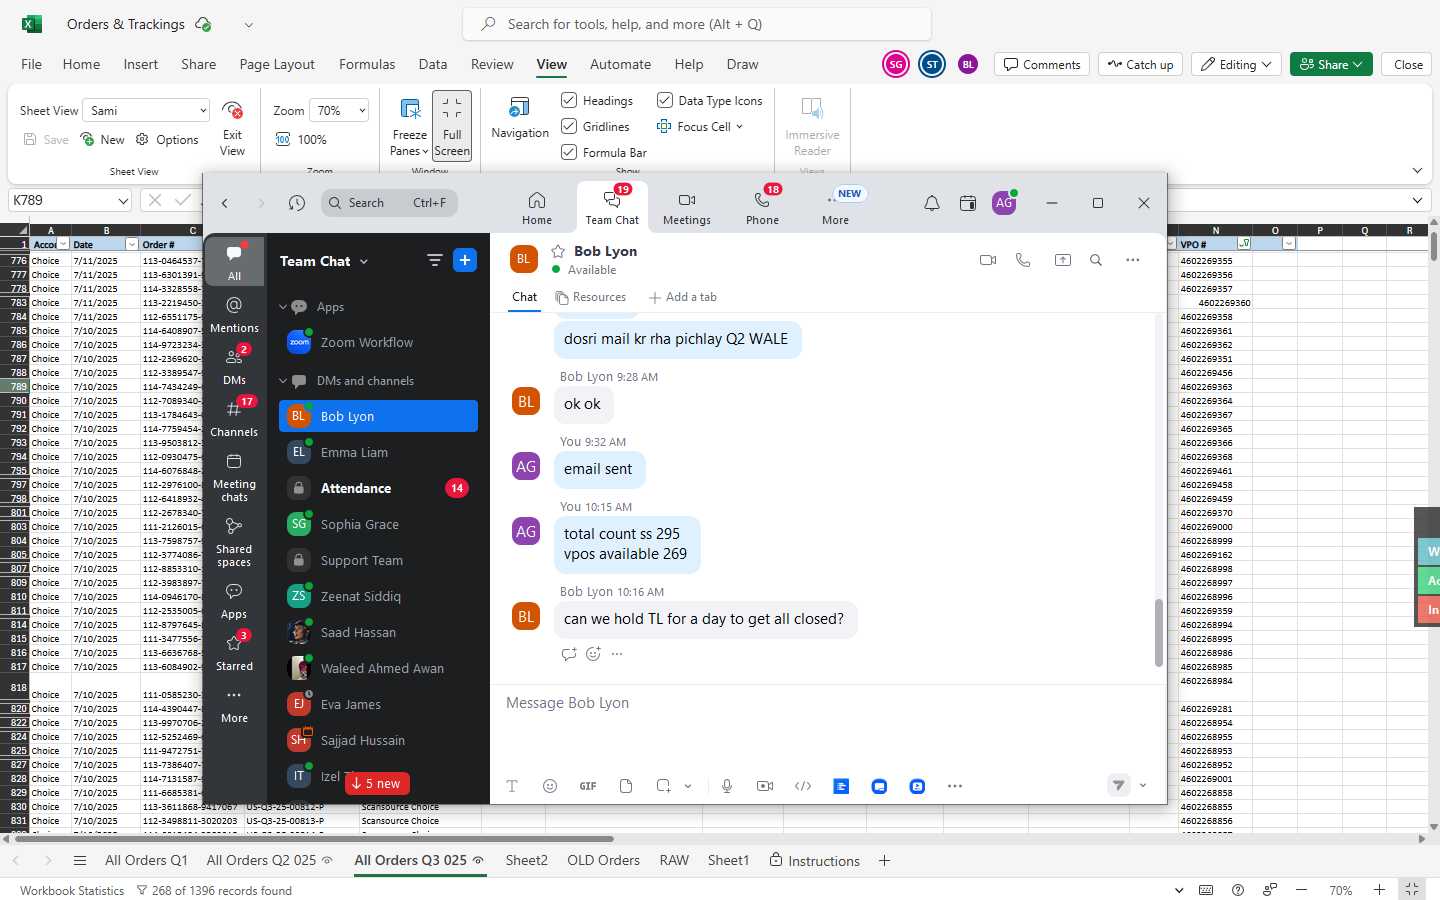Open the GIF picker in composer
This screenshot has height=900, width=1440.
[x=588, y=786]
